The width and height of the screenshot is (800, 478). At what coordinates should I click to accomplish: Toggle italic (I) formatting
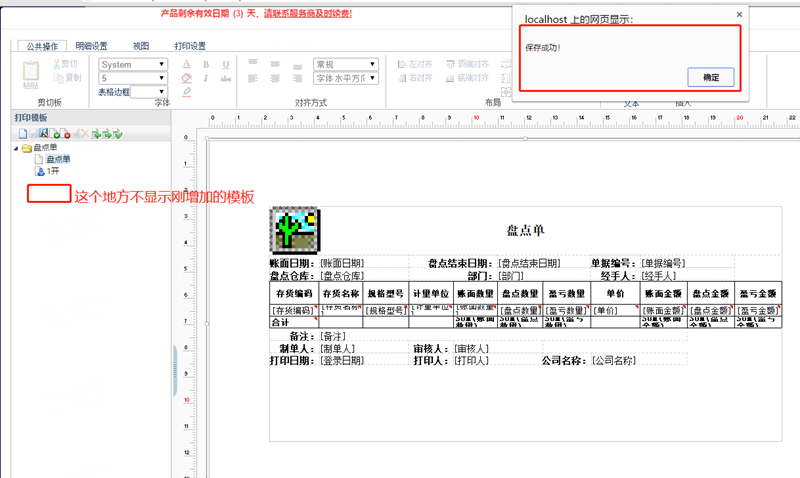point(206,78)
